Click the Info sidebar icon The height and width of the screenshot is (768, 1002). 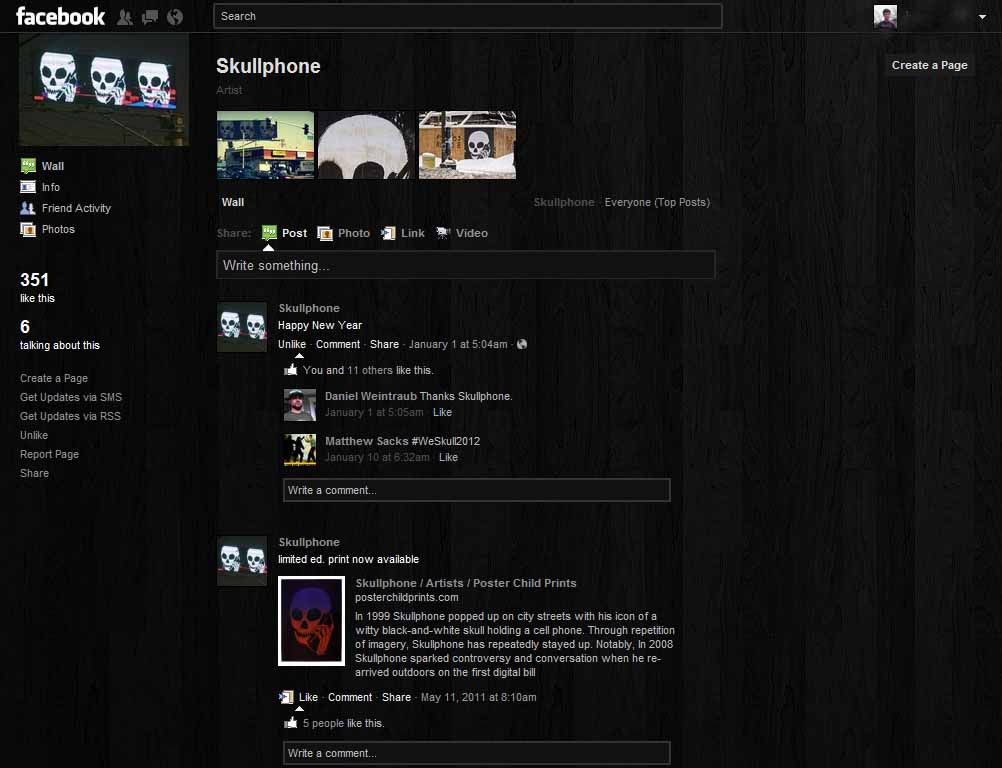coord(28,187)
